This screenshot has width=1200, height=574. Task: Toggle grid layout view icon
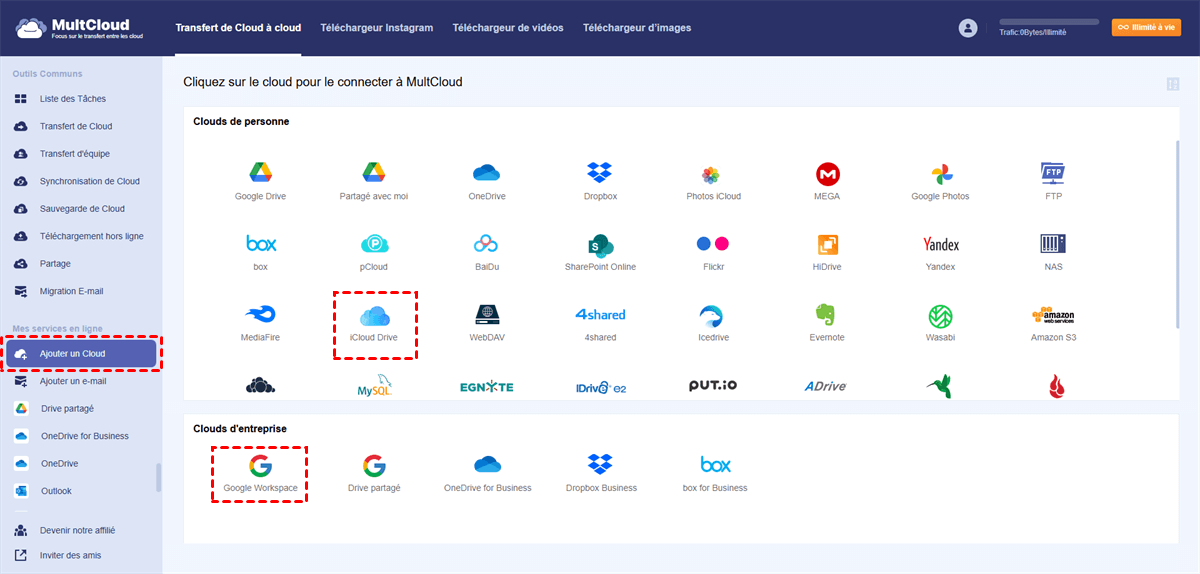[x=1173, y=84]
